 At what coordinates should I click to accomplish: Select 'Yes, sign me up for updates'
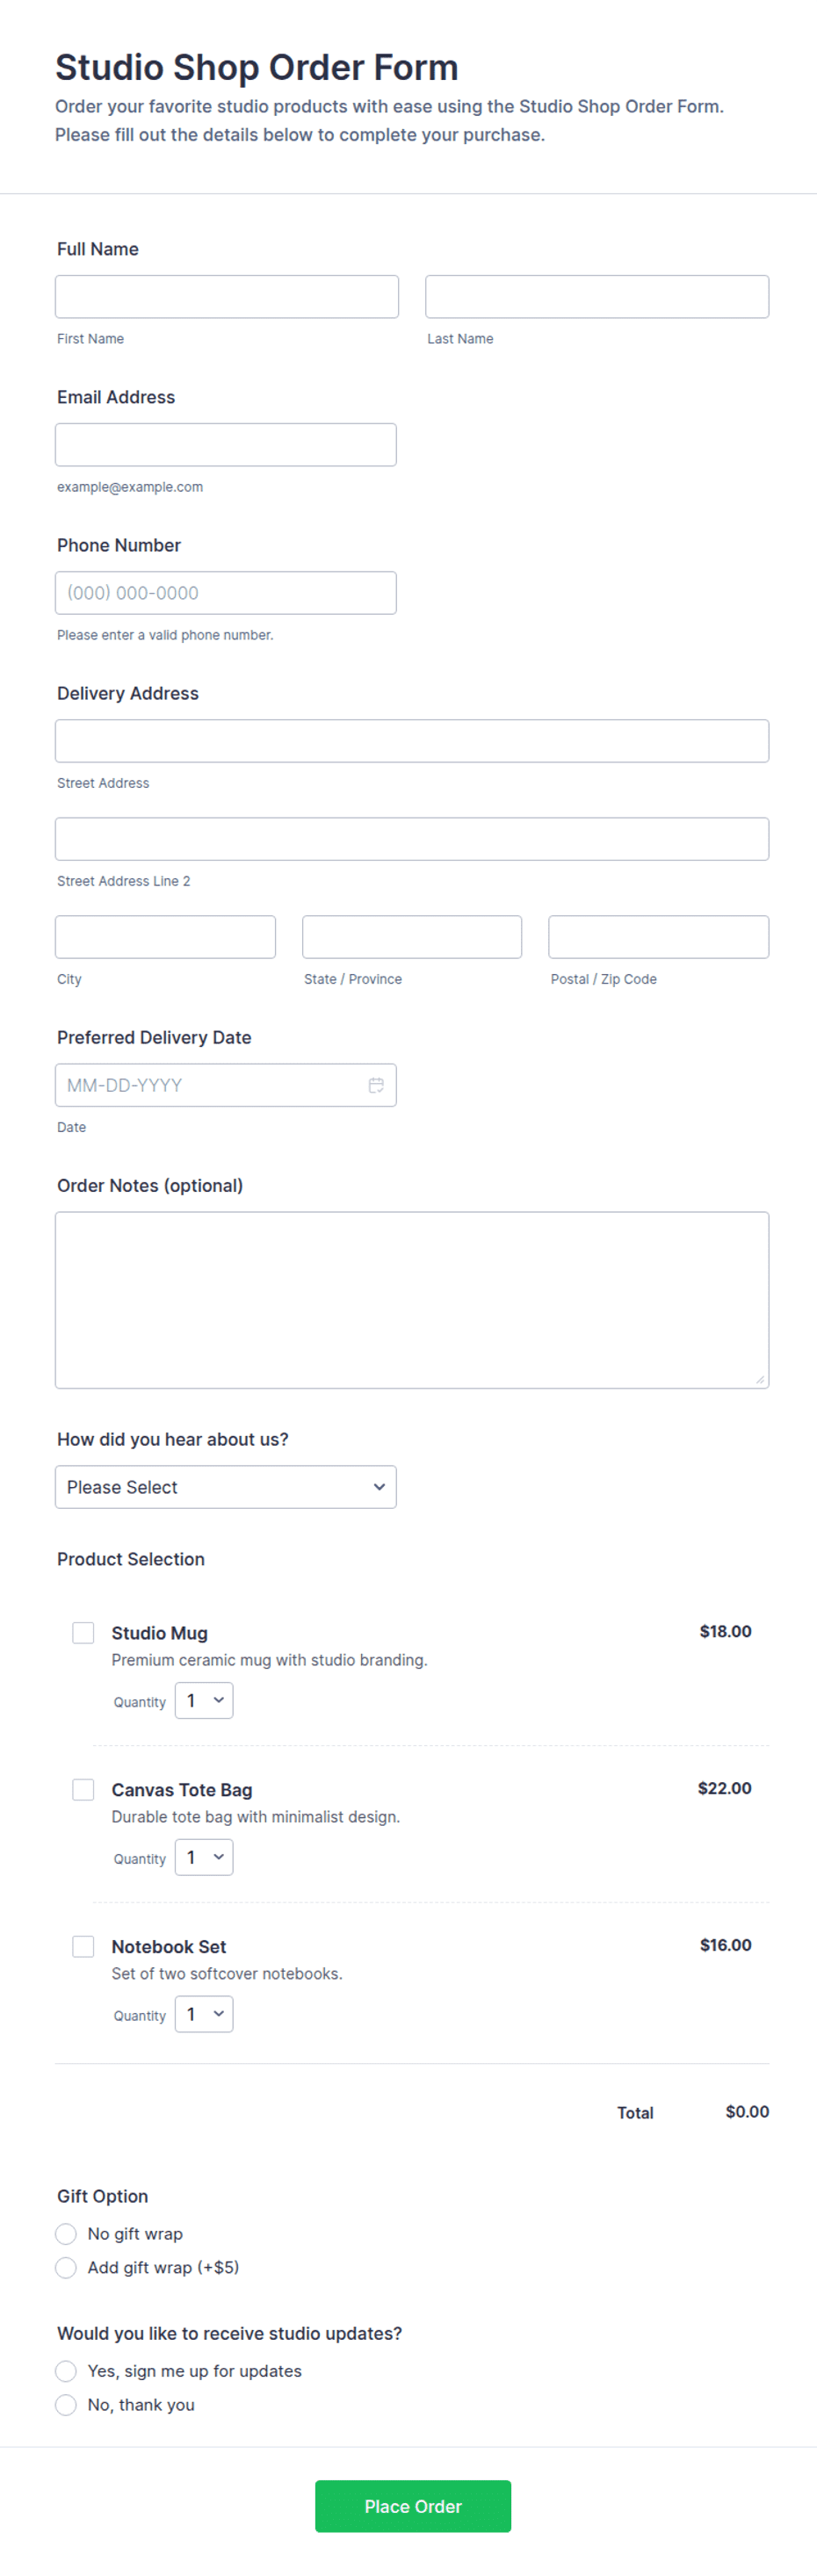point(66,2371)
